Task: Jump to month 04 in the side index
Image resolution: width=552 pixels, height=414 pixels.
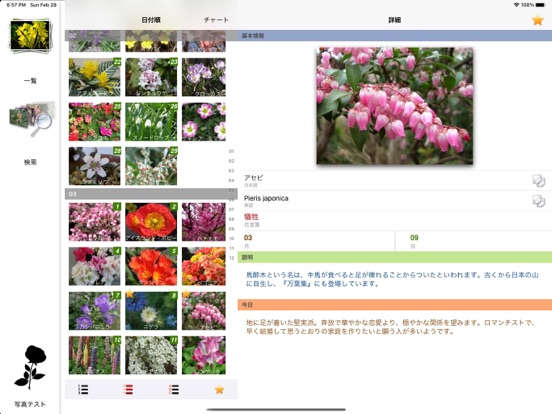Action: [231, 180]
